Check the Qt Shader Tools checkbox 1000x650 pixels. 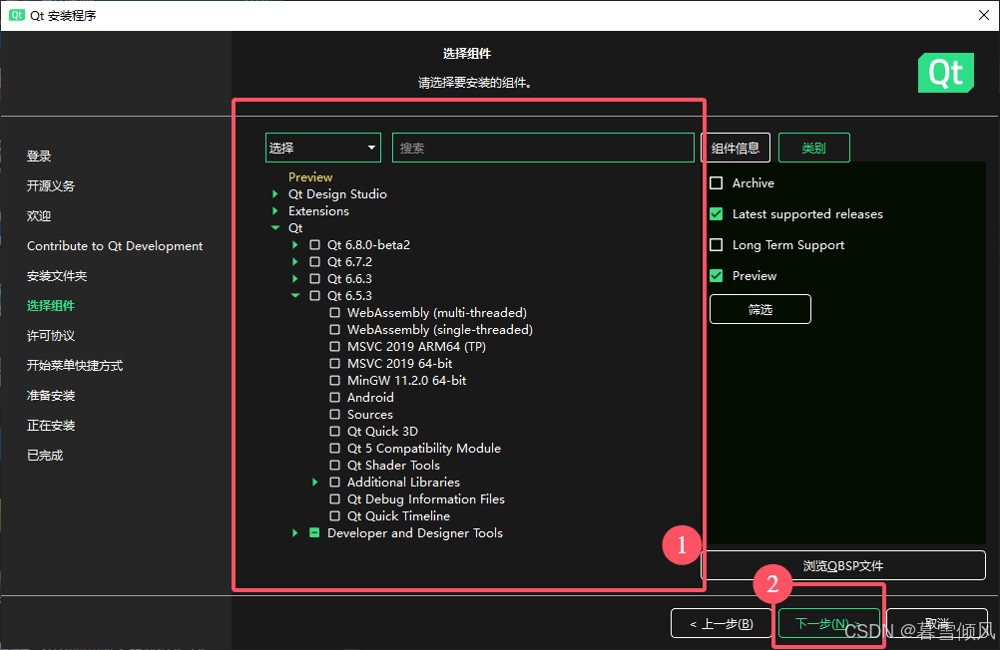pyautogui.click(x=334, y=465)
